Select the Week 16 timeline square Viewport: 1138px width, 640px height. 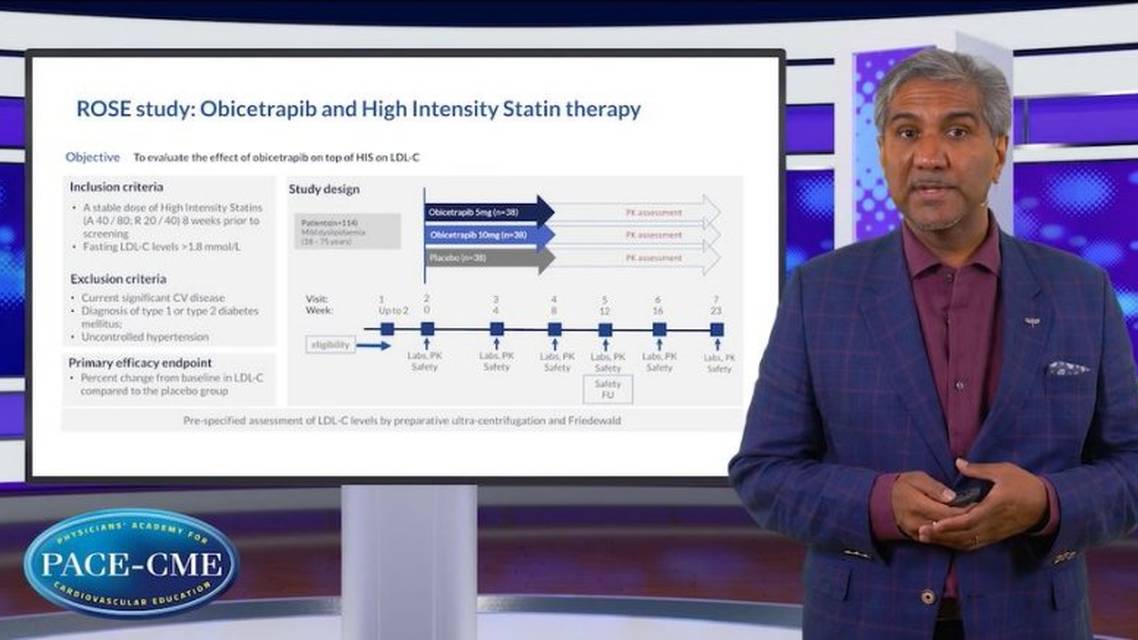coord(659,328)
